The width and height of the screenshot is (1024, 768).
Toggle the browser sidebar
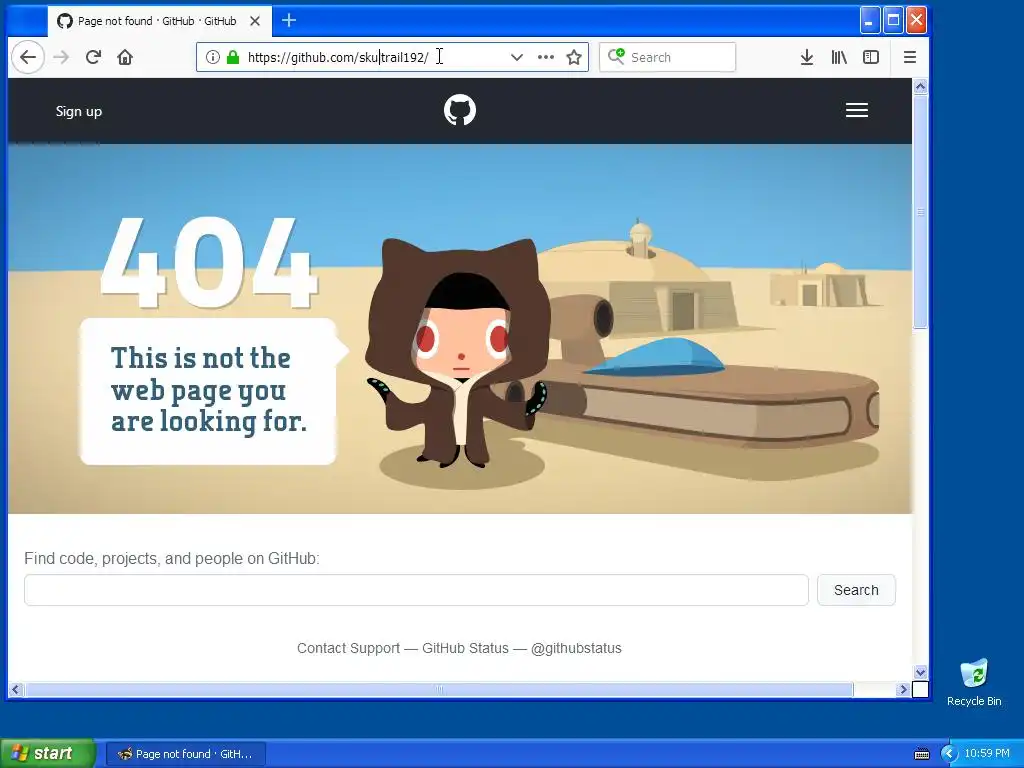tap(871, 57)
